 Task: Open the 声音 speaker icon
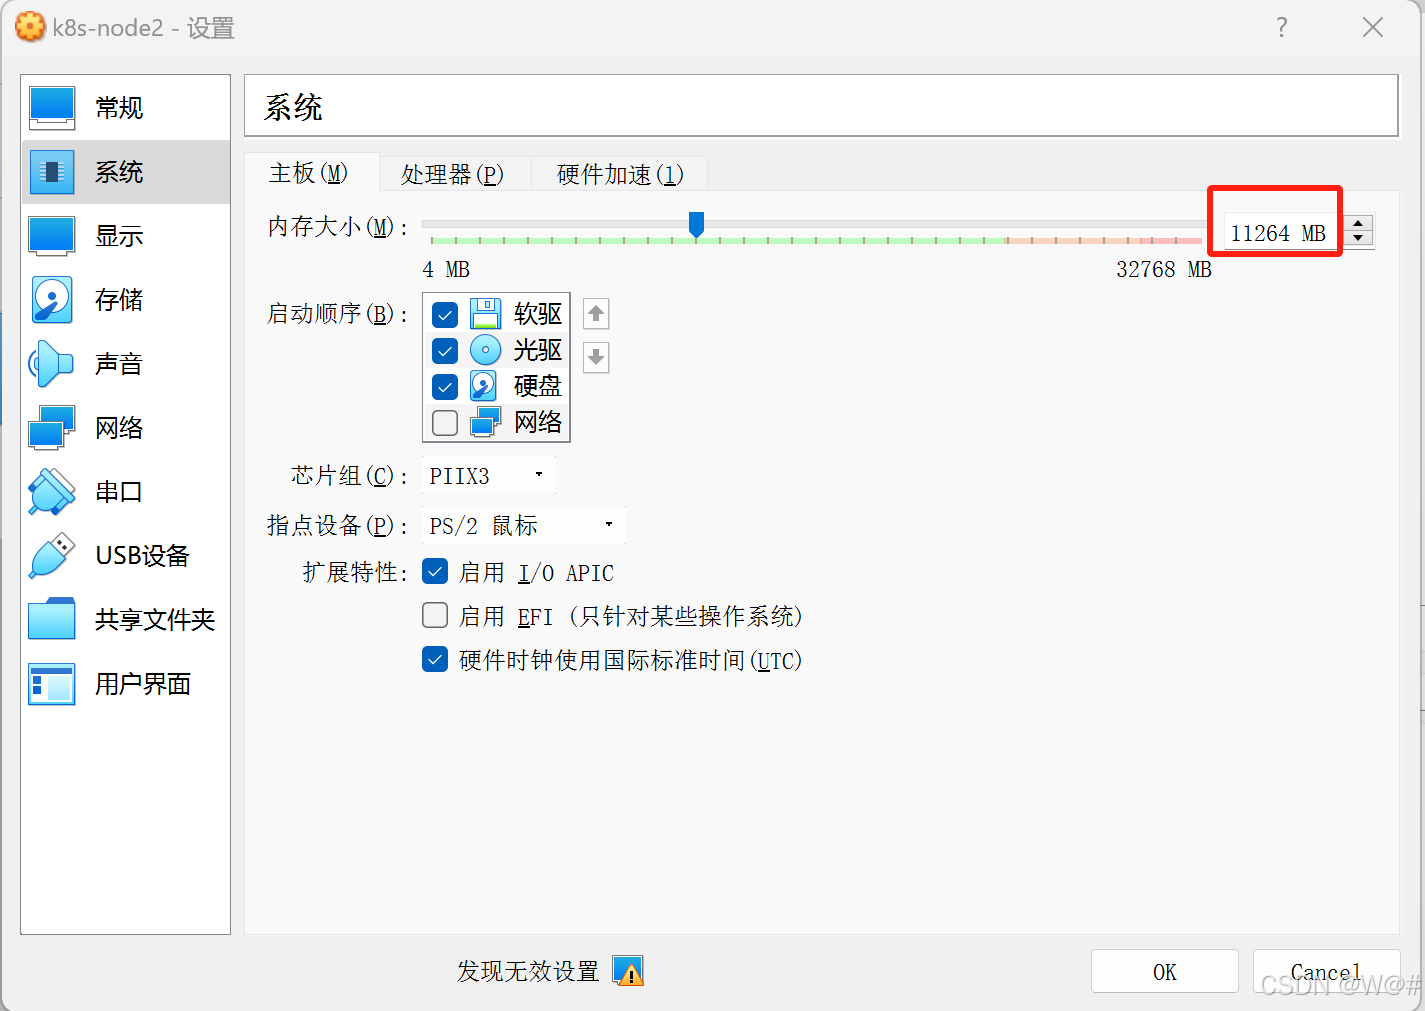(52, 364)
